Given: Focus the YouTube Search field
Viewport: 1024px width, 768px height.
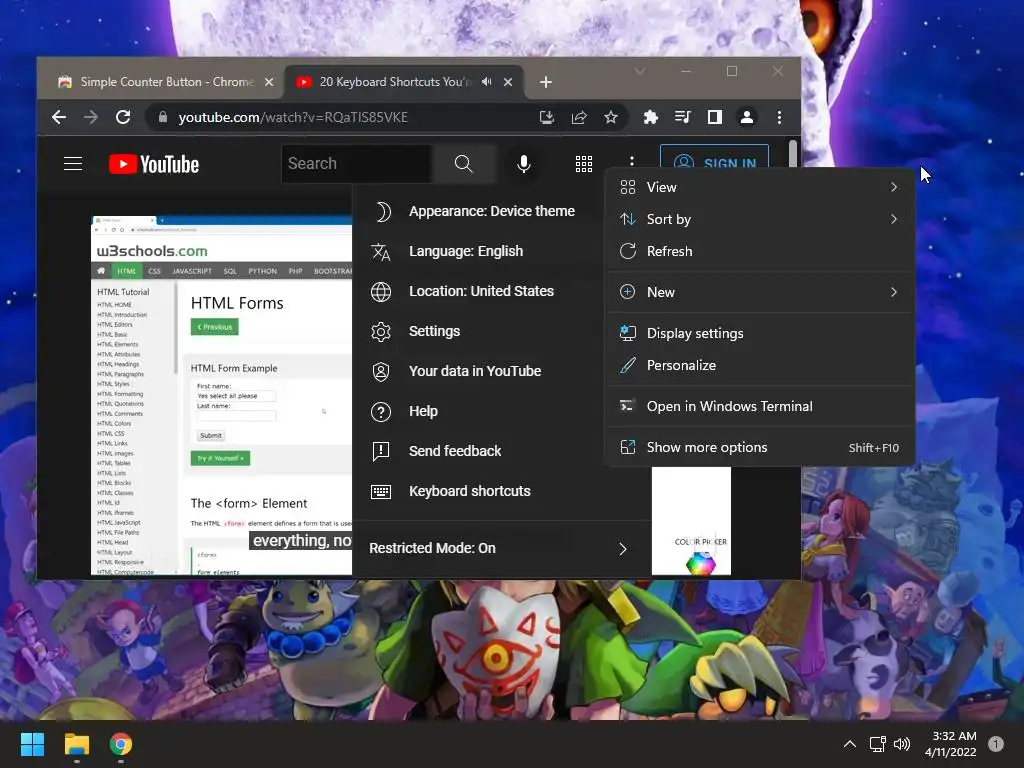Looking at the screenshot, I should click(x=357, y=164).
